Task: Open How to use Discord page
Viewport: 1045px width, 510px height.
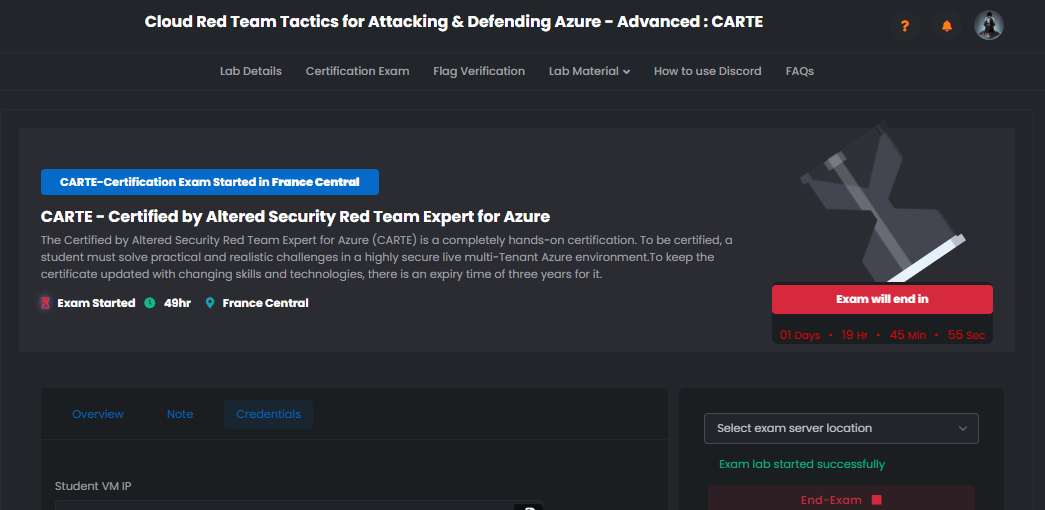Action: [x=707, y=71]
